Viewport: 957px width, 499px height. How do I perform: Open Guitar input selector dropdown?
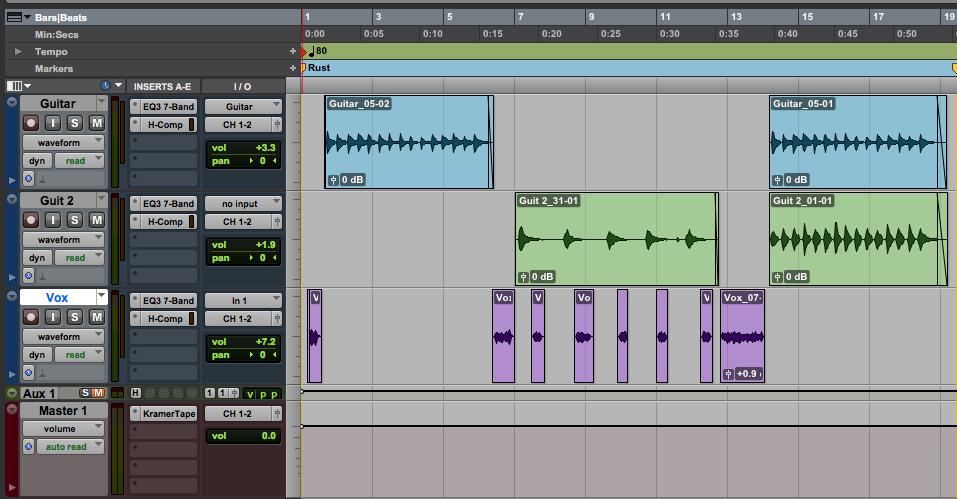pyautogui.click(x=243, y=107)
